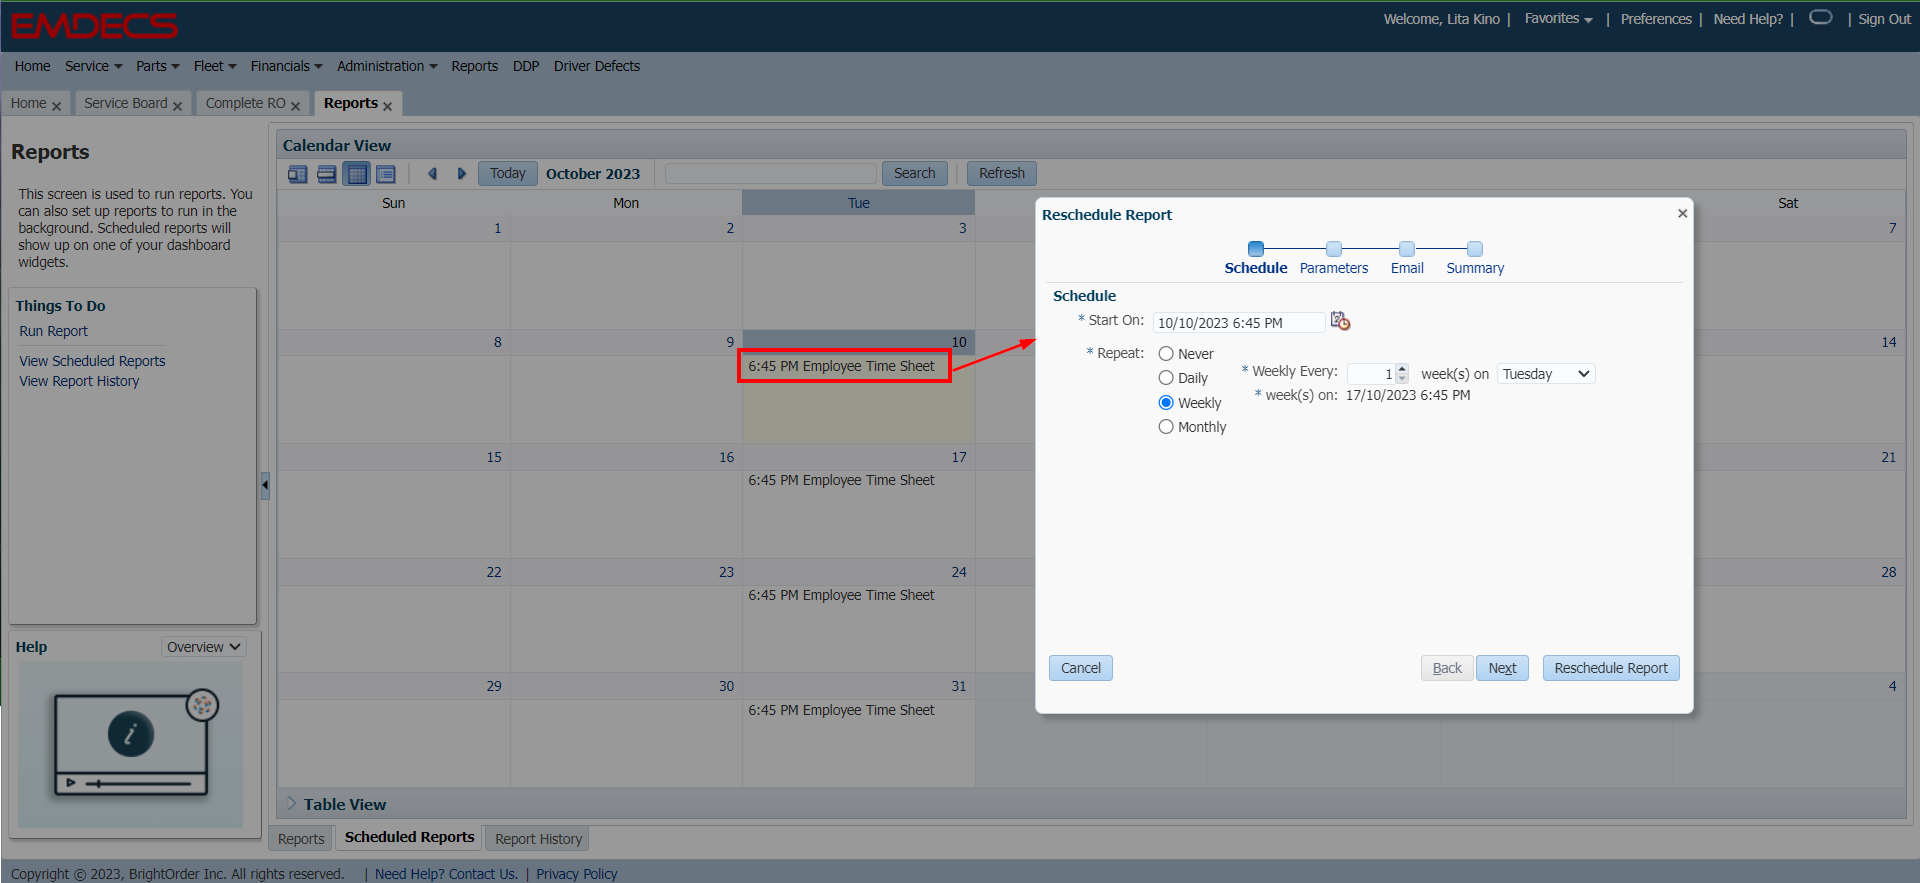Image resolution: width=1920 pixels, height=883 pixels.
Task: Go to previous month arrow
Action: [x=432, y=174]
